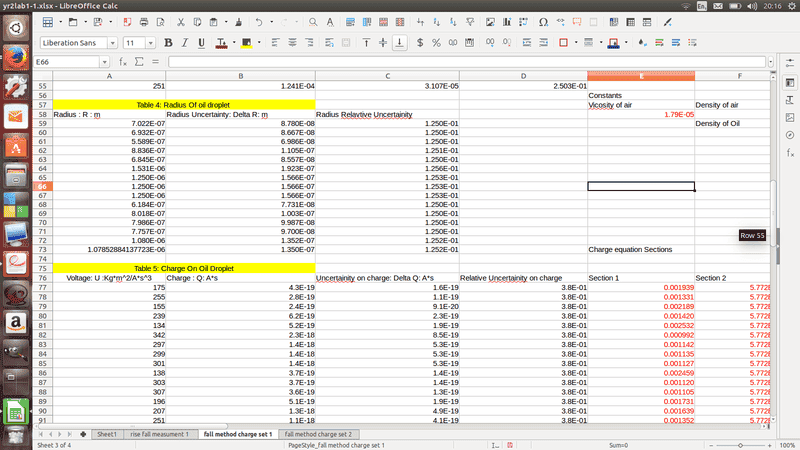Apply currency format with dollar icon
The width and height of the screenshot is (800, 450).
coord(420,43)
